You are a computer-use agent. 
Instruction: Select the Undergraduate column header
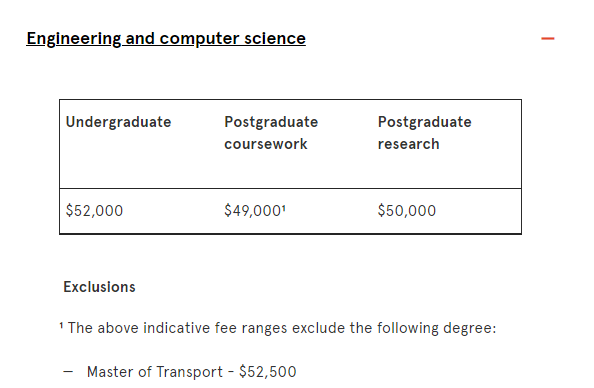pos(119,122)
